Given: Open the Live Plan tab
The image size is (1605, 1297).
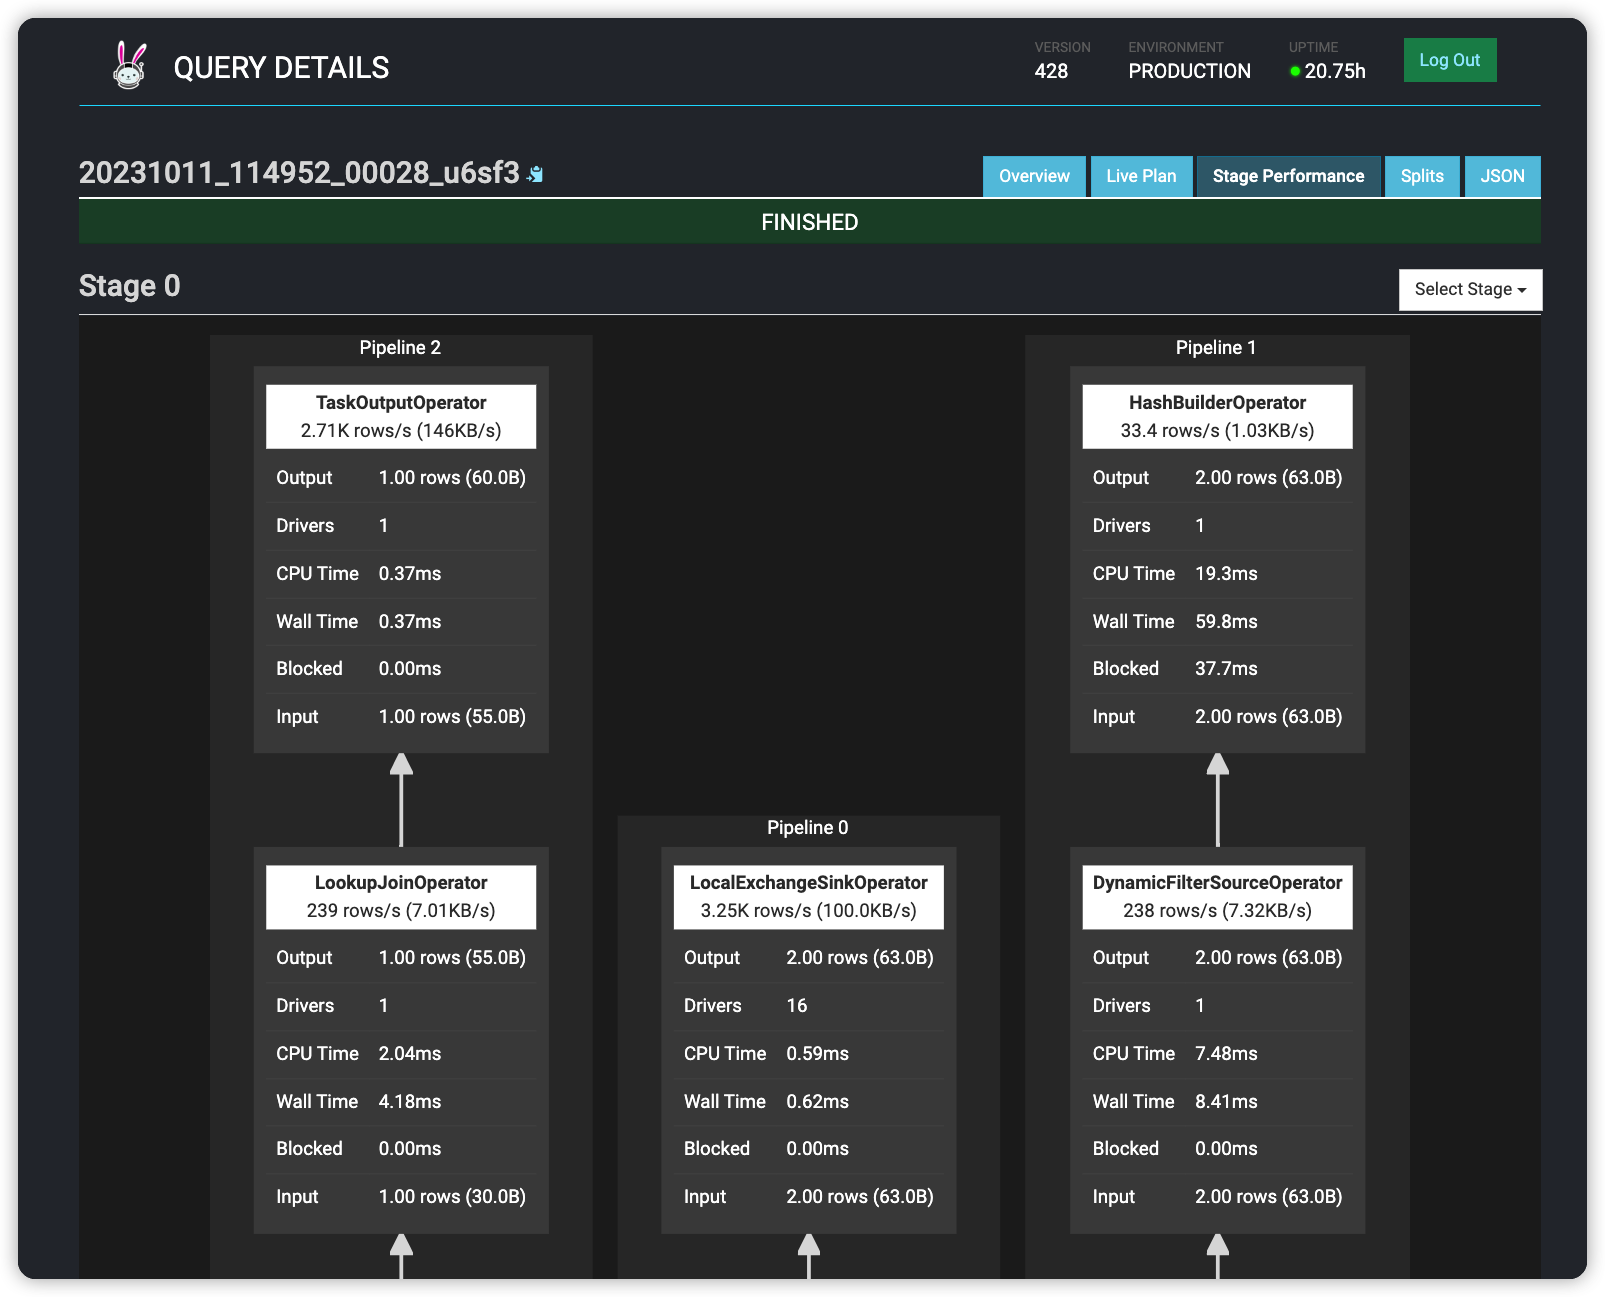Looking at the screenshot, I should [1140, 176].
